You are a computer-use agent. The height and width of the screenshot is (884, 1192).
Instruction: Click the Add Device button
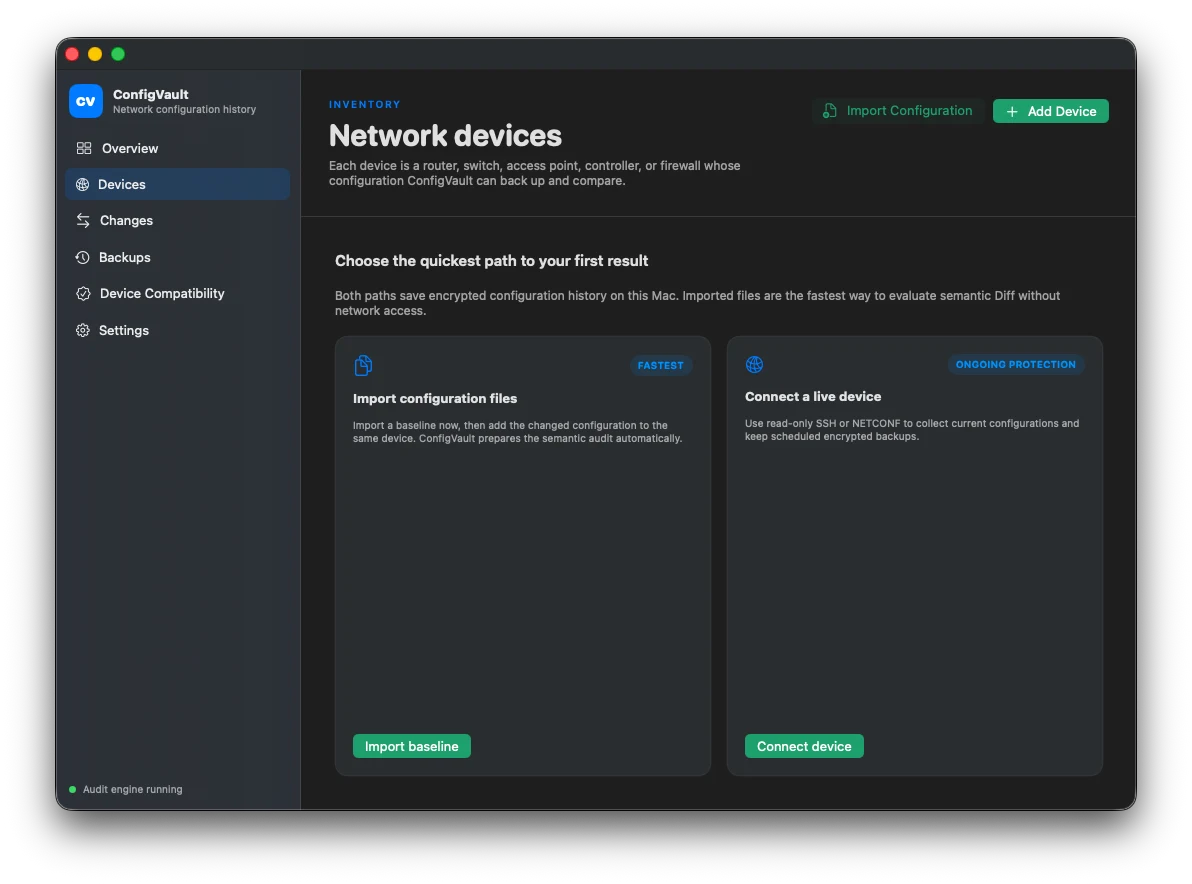1051,112
